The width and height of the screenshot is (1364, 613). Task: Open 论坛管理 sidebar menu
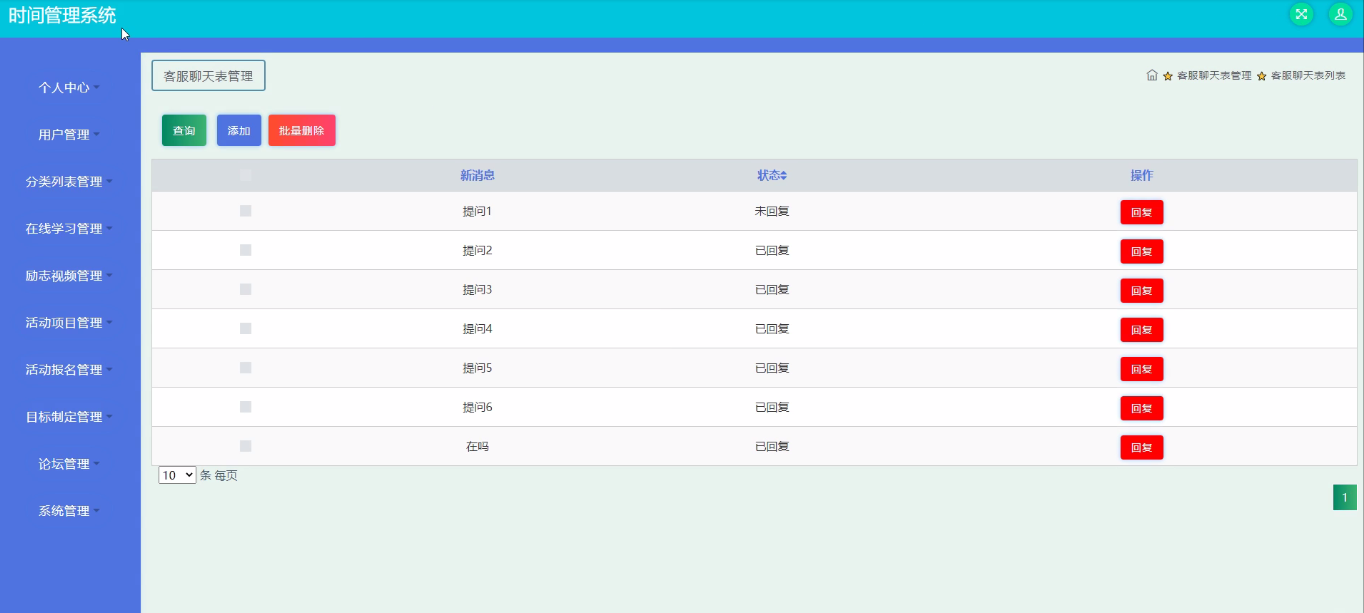coord(70,464)
